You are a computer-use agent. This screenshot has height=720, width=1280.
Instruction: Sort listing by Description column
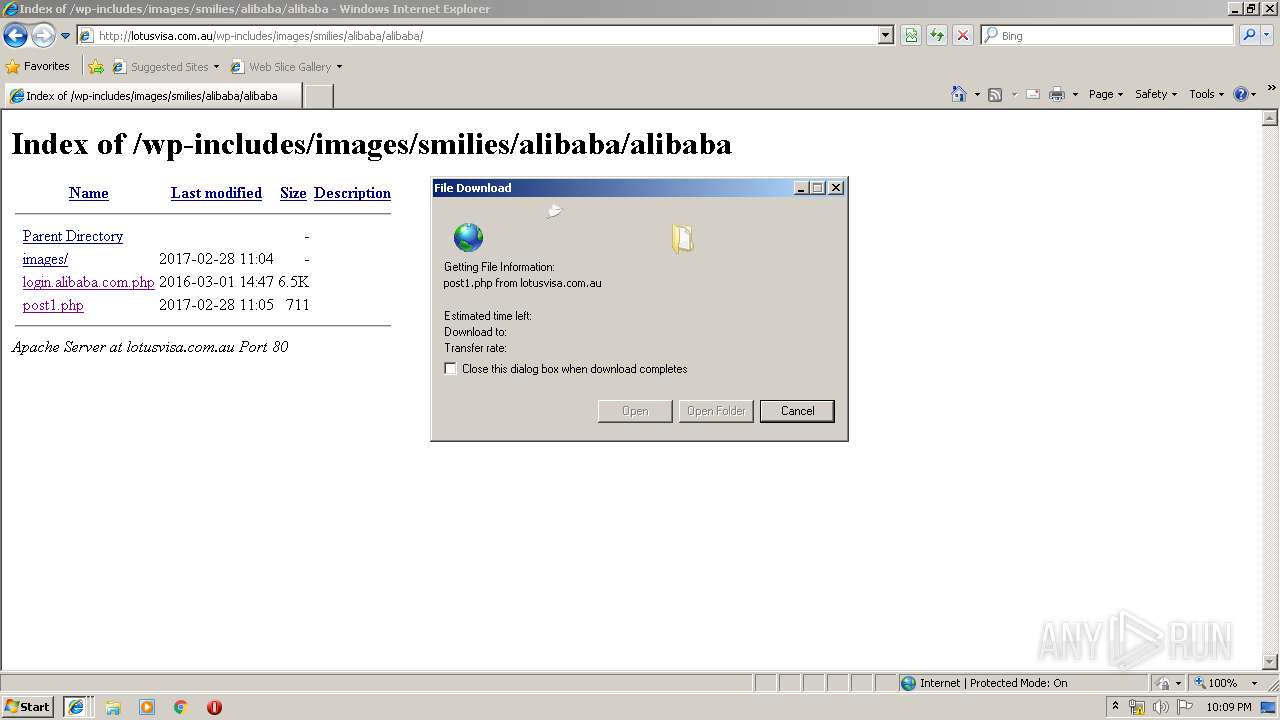(352, 193)
